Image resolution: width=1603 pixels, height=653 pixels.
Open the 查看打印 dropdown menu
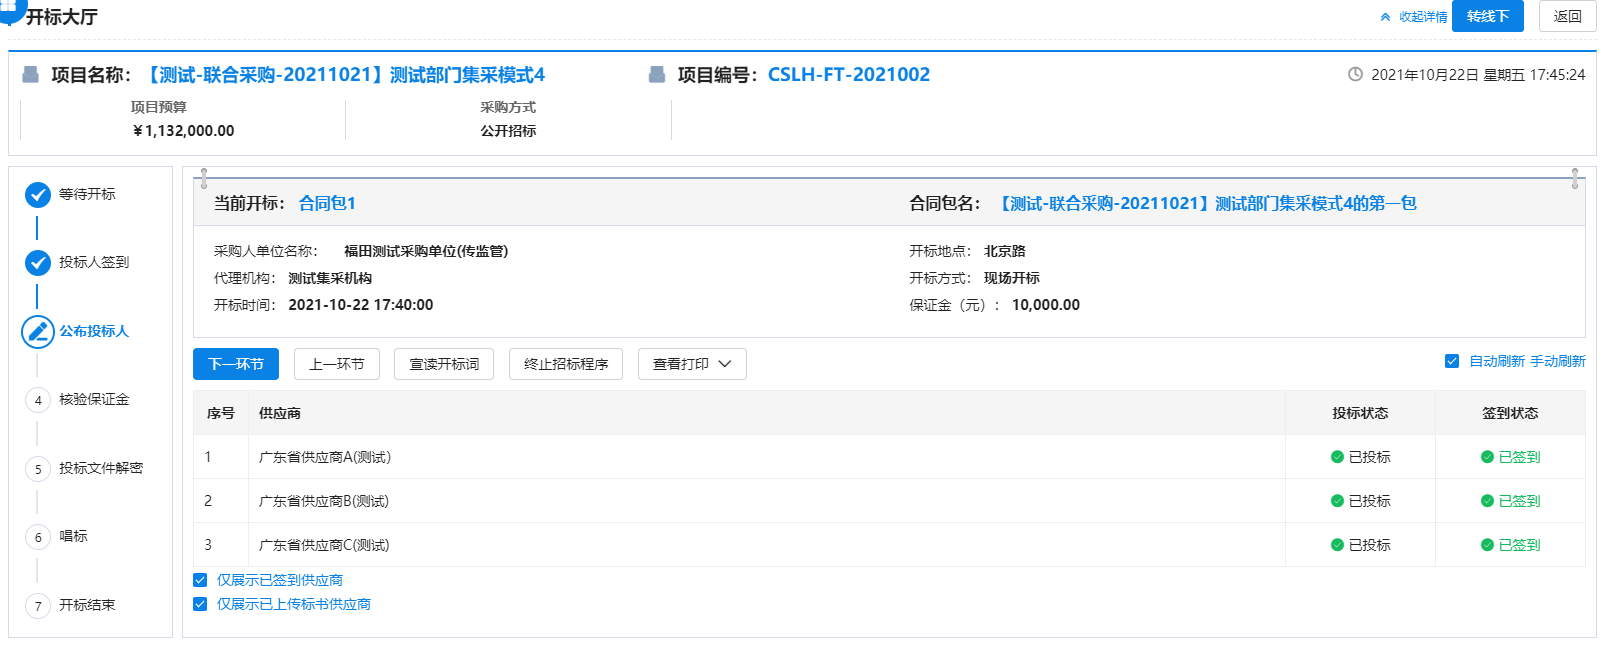[x=692, y=364]
